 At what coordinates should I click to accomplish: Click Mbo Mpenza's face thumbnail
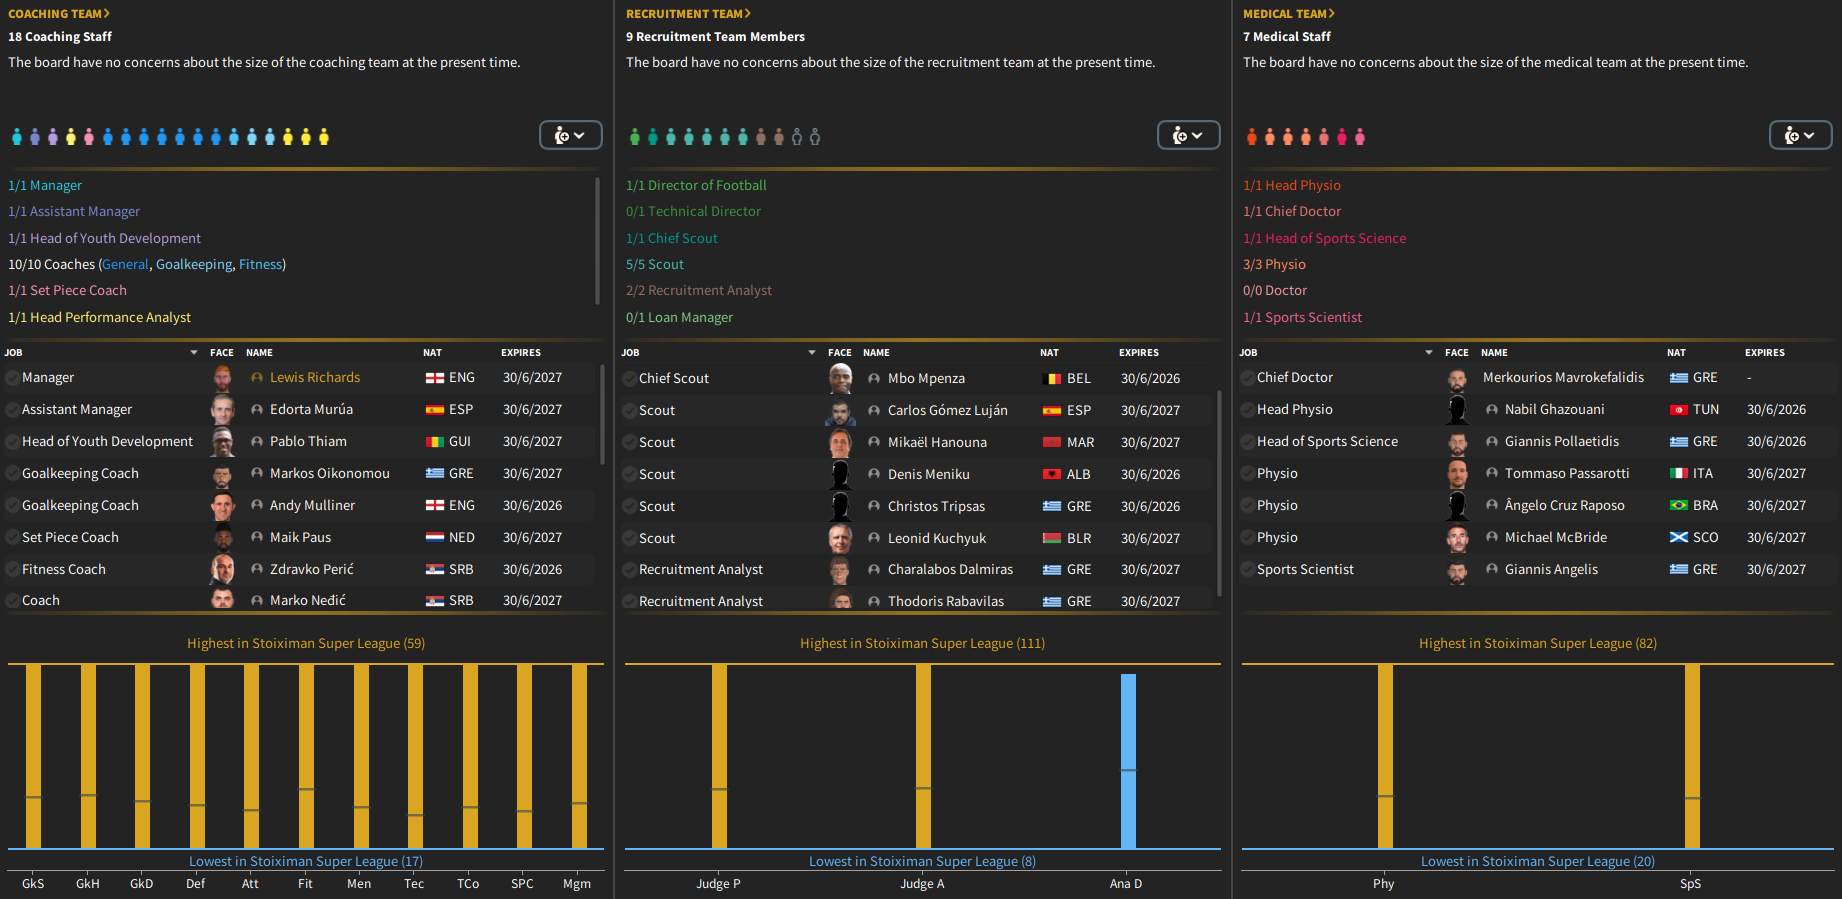pos(841,379)
